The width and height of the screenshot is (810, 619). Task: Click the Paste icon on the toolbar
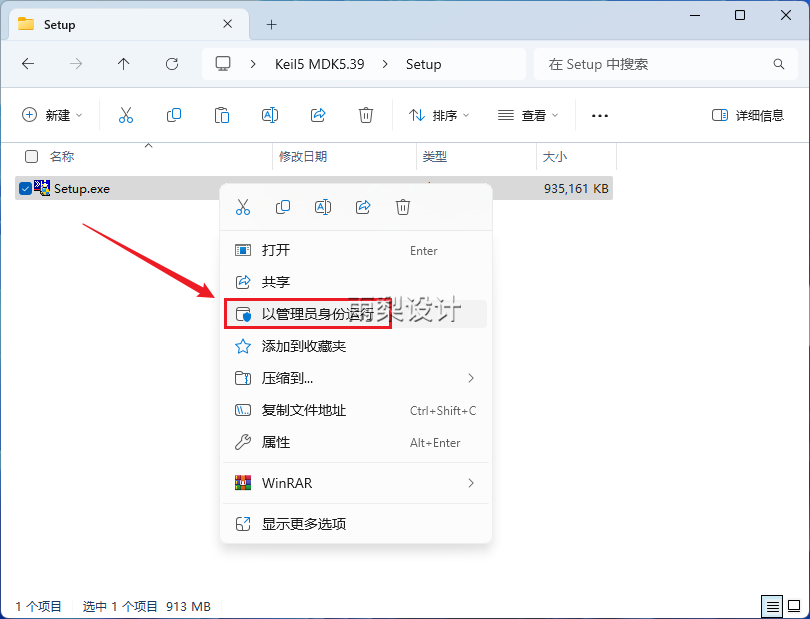221,114
